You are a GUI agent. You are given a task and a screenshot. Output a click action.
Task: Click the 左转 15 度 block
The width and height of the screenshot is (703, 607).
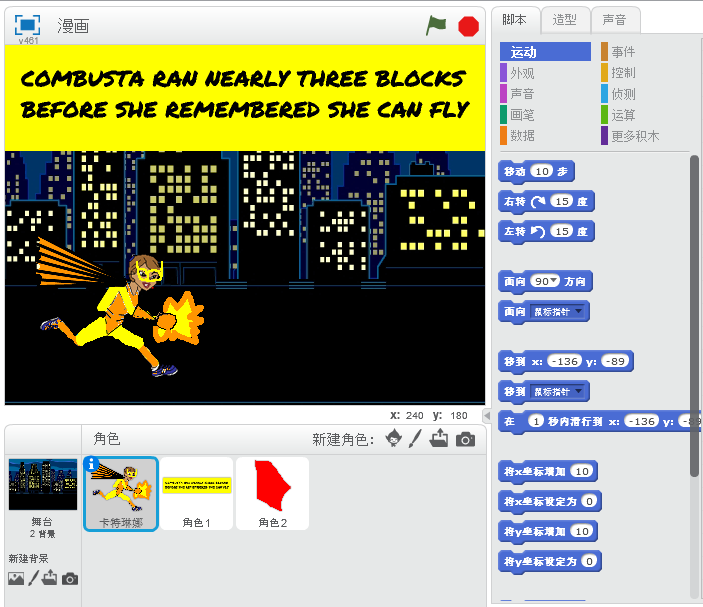pos(514,232)
